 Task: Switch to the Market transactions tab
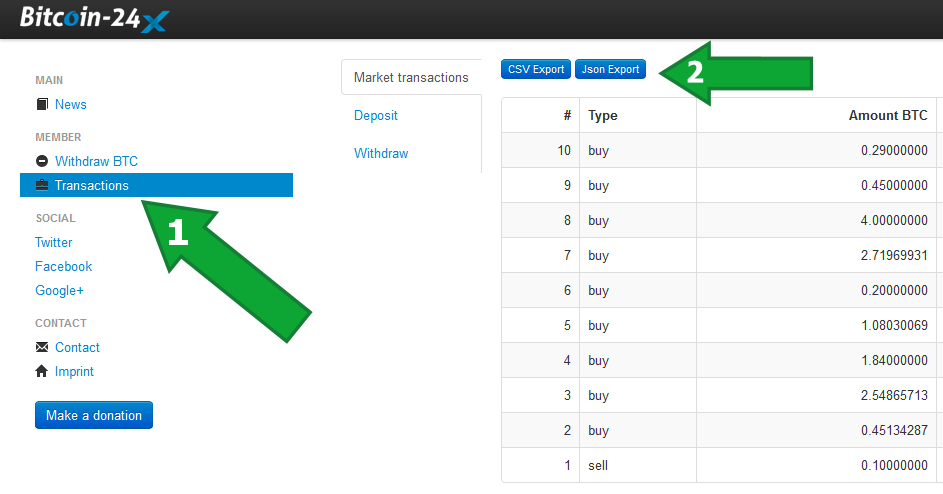411,77
